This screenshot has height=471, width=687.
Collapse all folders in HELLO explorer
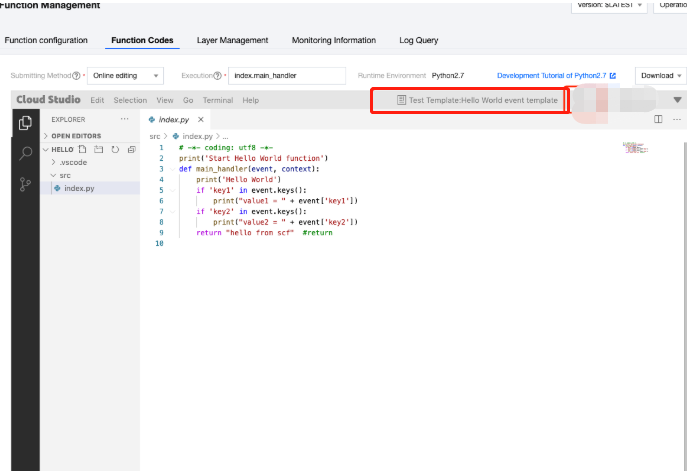pyautogui.click(x=132, y=149)
